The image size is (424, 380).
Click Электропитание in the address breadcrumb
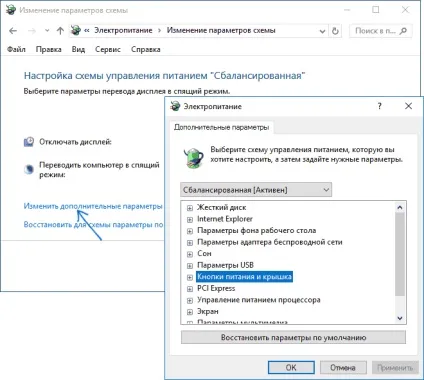[x=123, y=30]
